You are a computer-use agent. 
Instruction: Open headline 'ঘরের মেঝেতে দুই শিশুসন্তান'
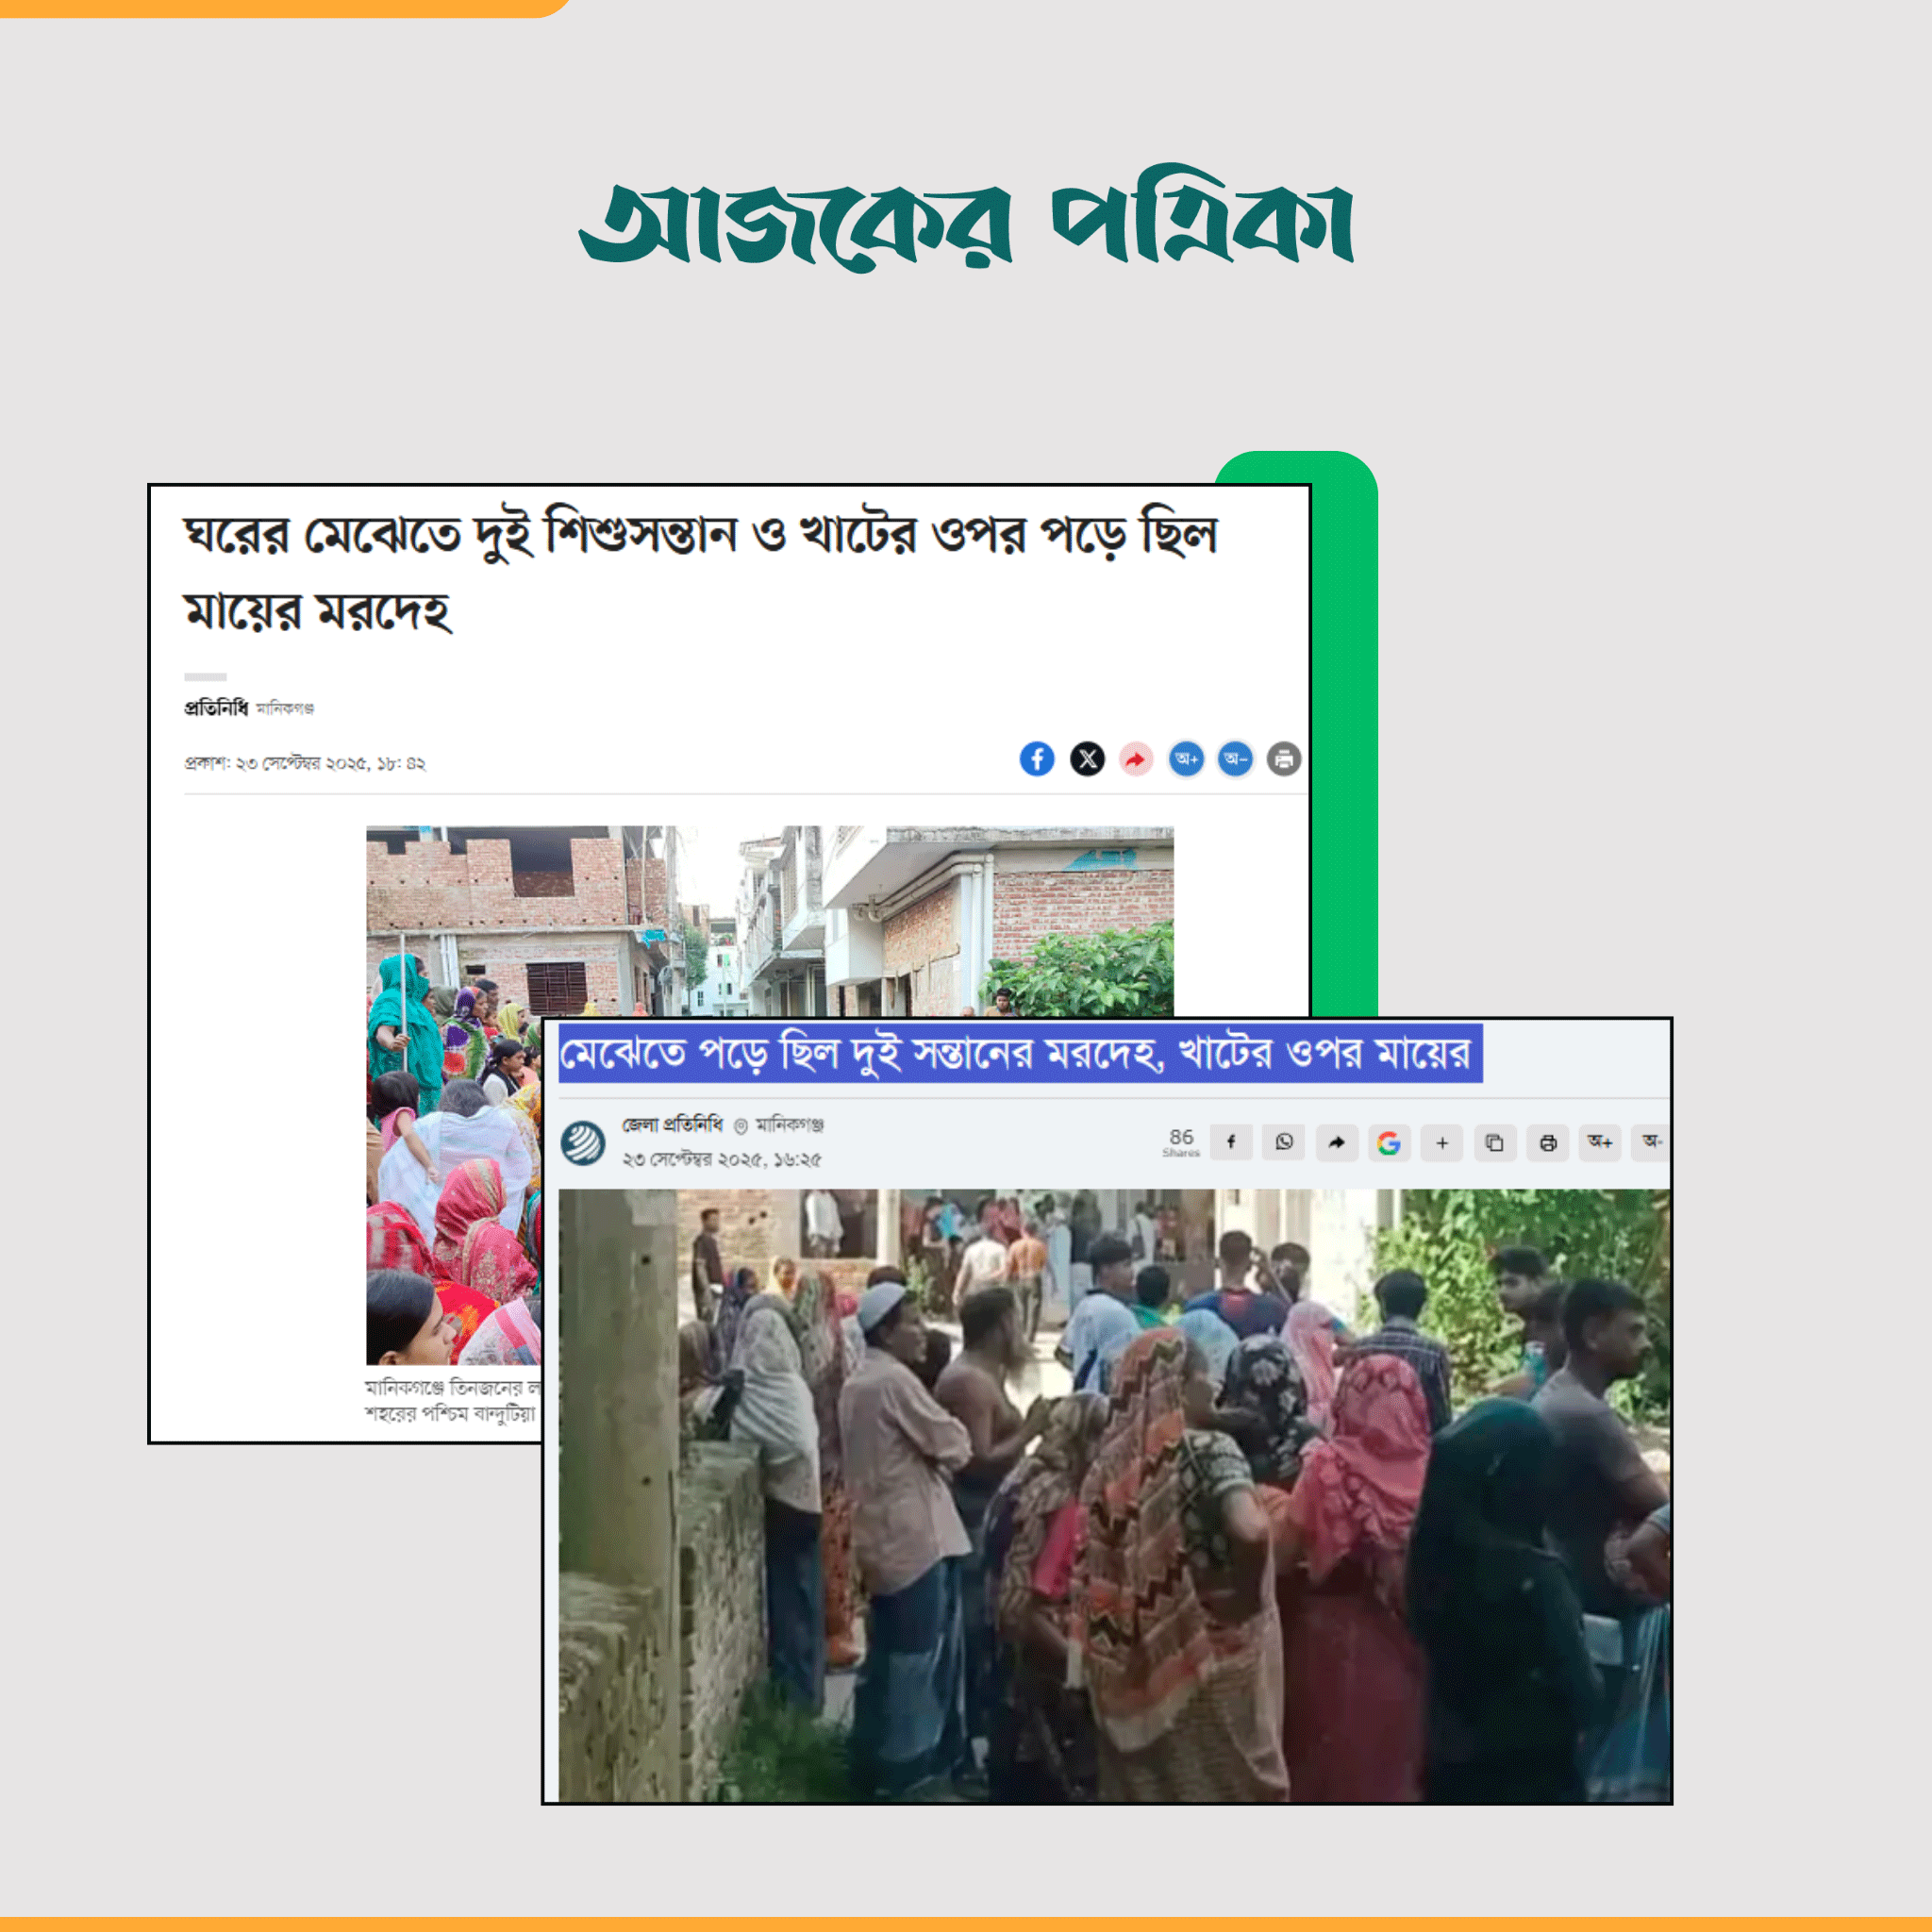[x=700, y=572]
